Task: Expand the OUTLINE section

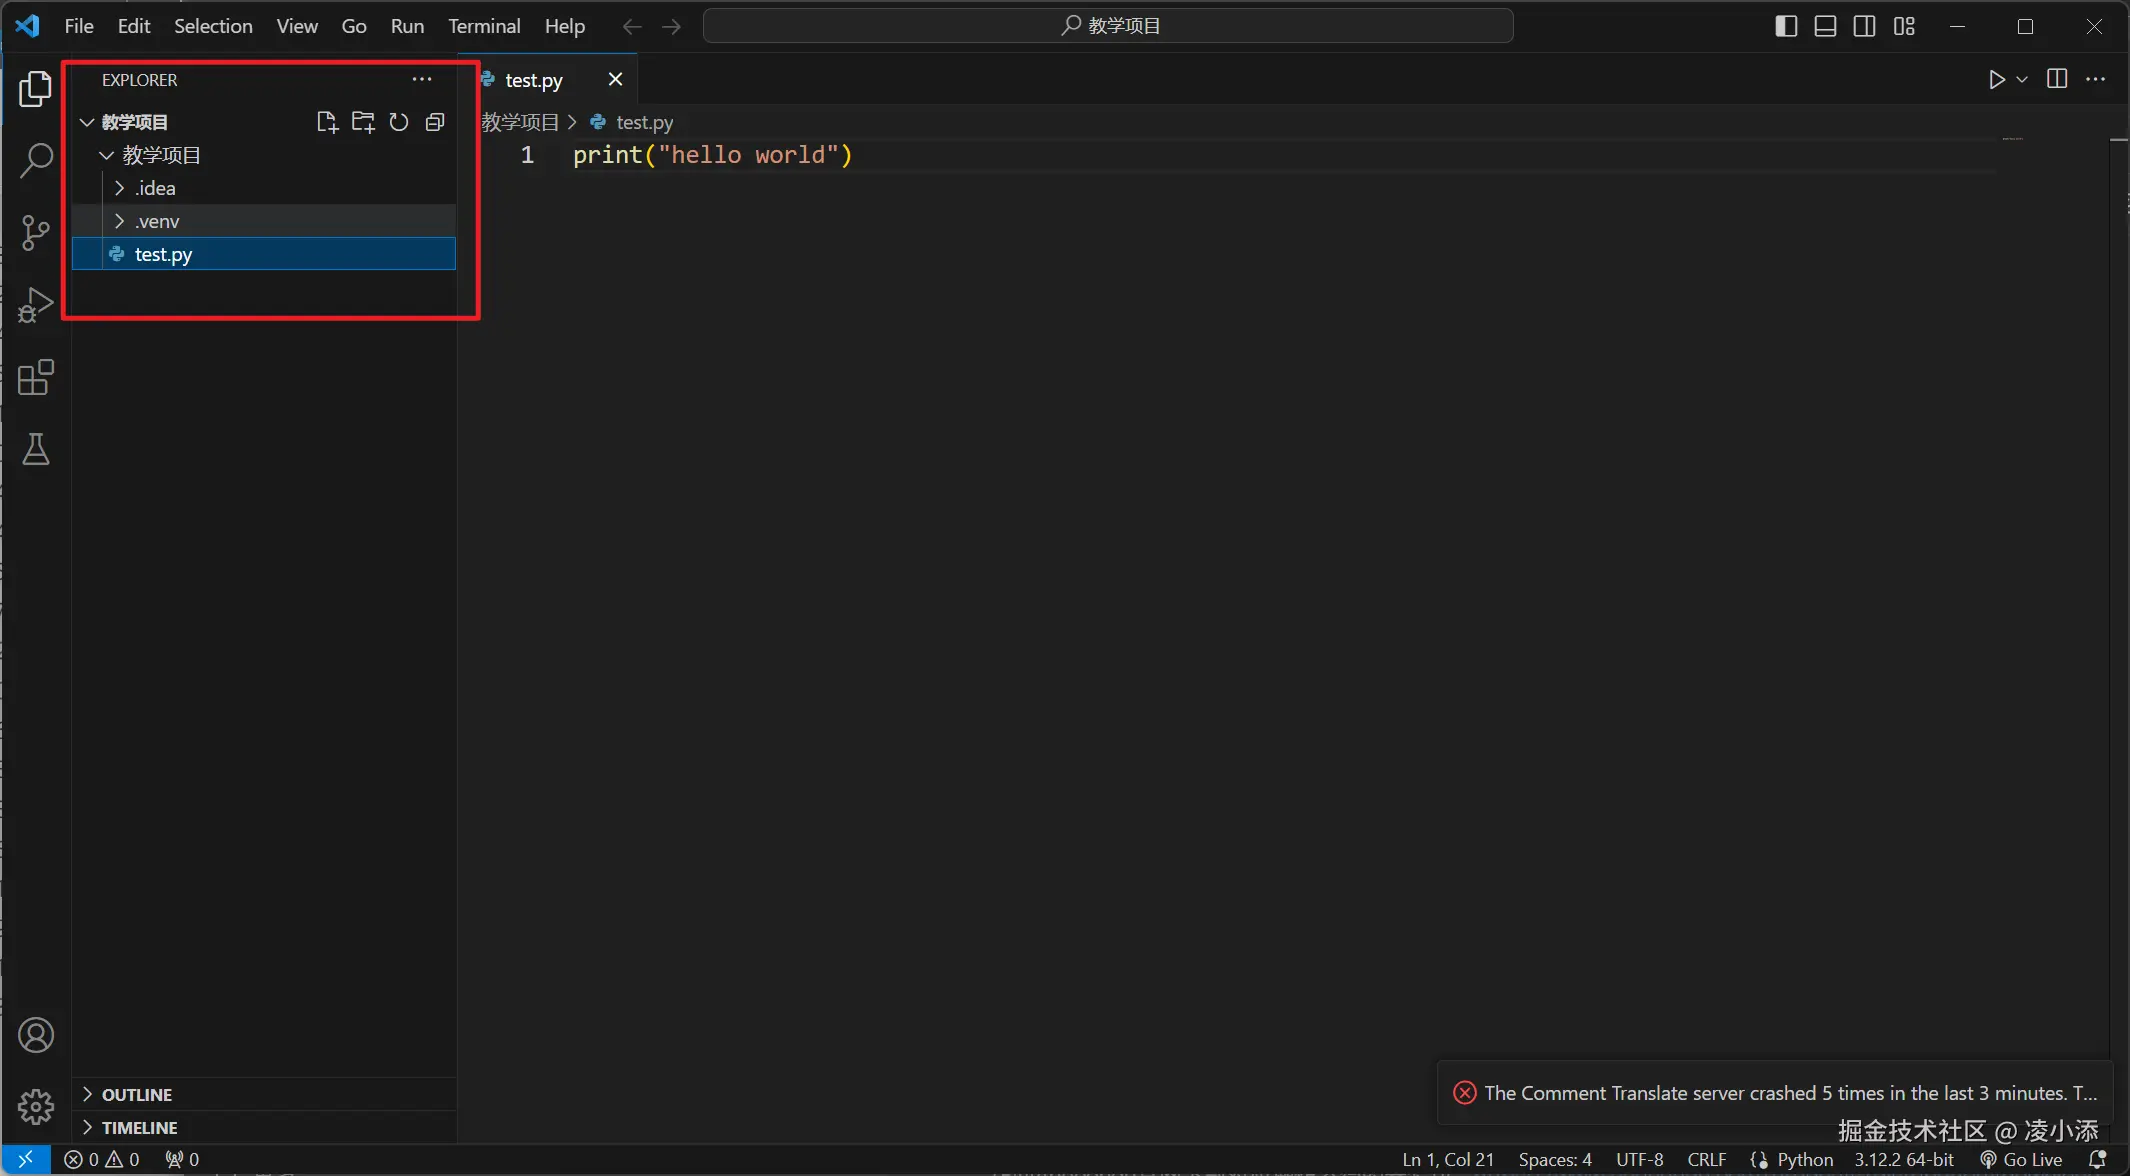Action: (137, 1094)
